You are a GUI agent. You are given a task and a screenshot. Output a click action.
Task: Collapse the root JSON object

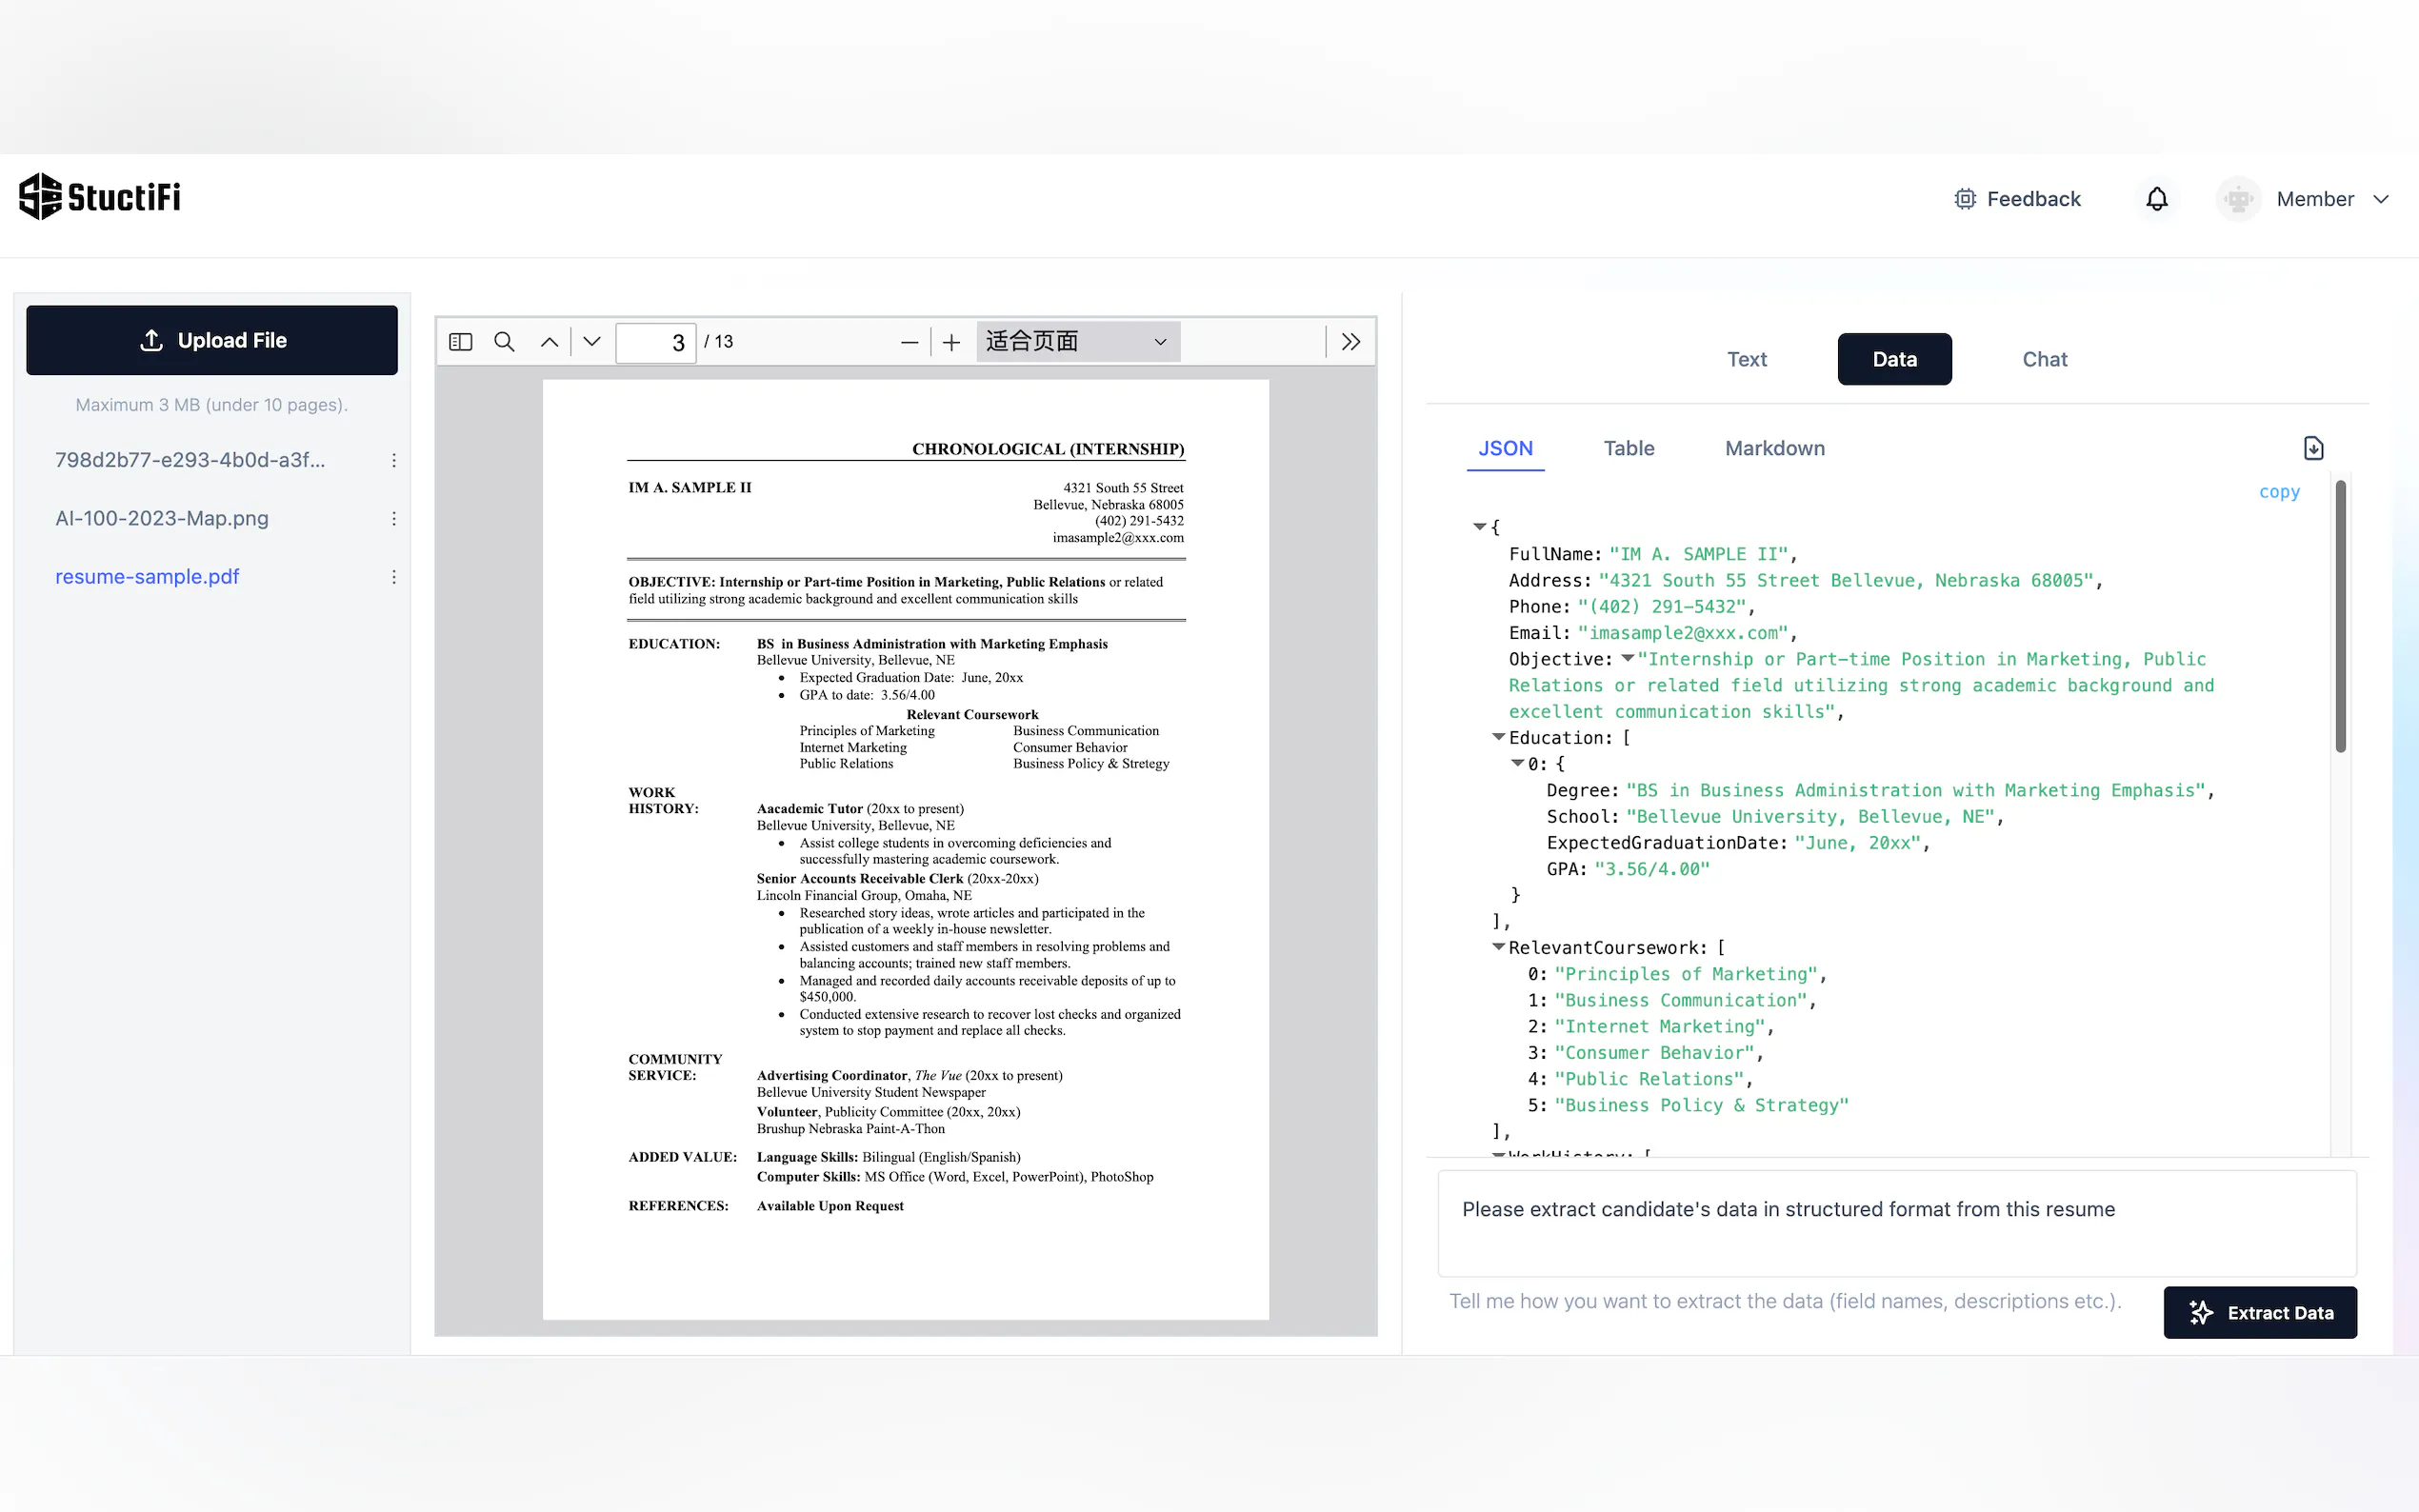(x=1479, y=527)
